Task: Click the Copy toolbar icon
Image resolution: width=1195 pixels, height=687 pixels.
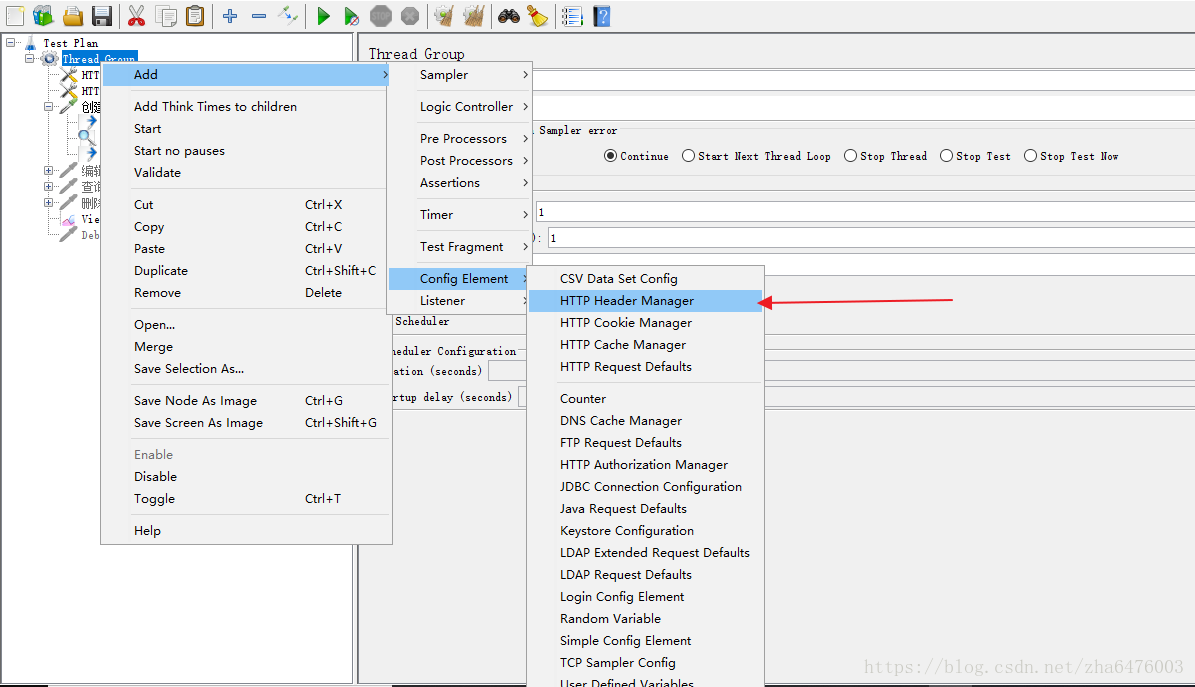Action: pyautogui.click(x=165, y=15)
